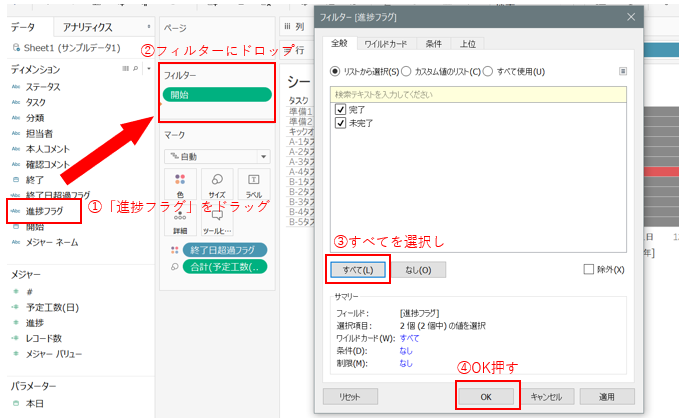685x418 pixels.
Task: Enable the 除外(X) checkbox
Action: (588, 269)
